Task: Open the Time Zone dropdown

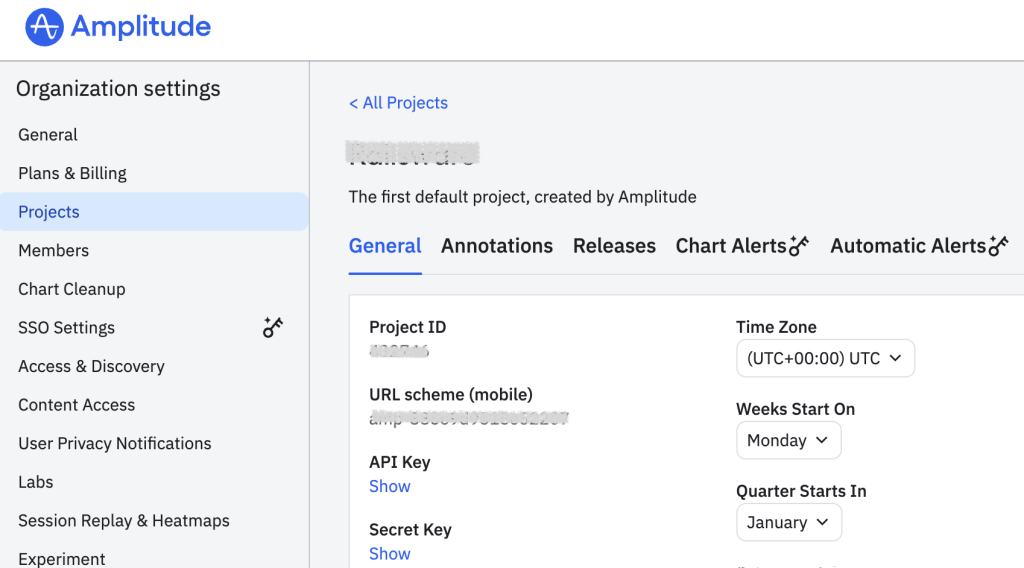Action: click(x=825, y=358)
